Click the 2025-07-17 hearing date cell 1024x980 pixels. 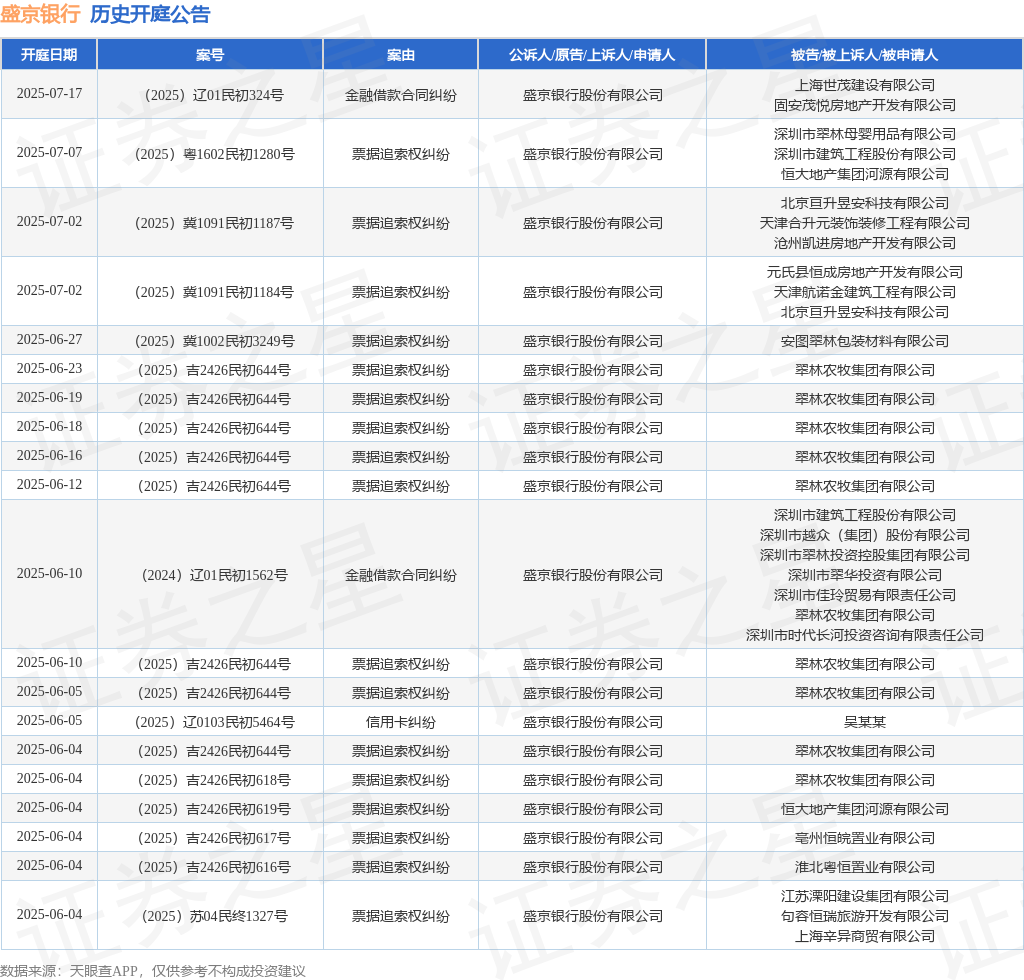pos(49,94)
